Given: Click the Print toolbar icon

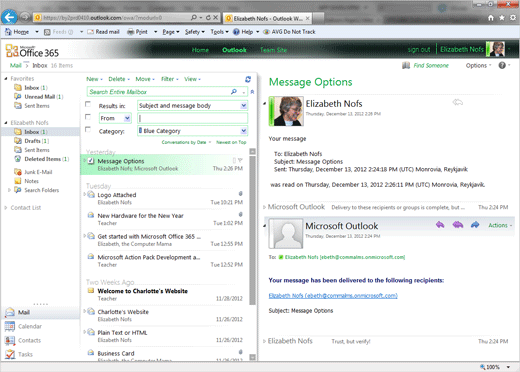Looking at the screenshot, I should [x=131, y=32].
